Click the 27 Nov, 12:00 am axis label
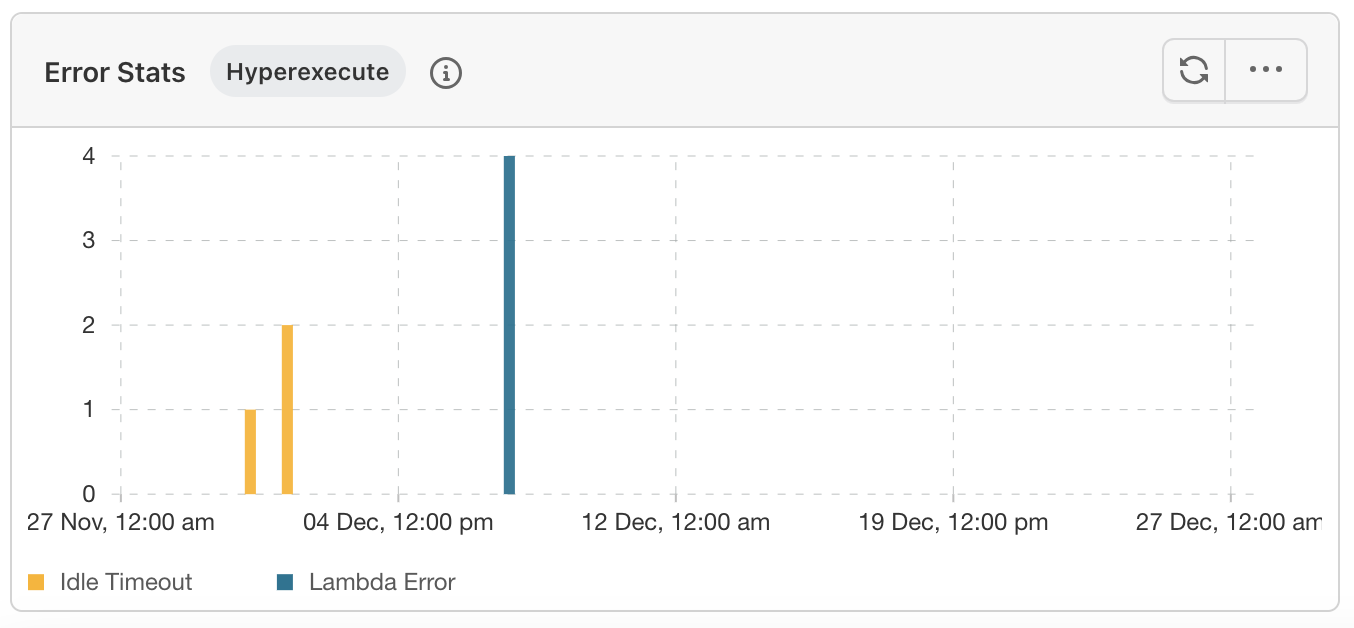 [120, 522]
